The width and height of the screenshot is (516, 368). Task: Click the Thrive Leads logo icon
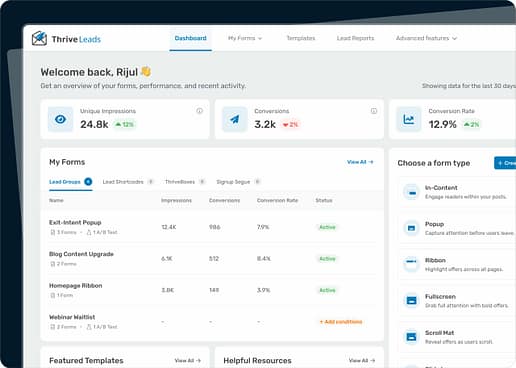click(x=39, y=39)
